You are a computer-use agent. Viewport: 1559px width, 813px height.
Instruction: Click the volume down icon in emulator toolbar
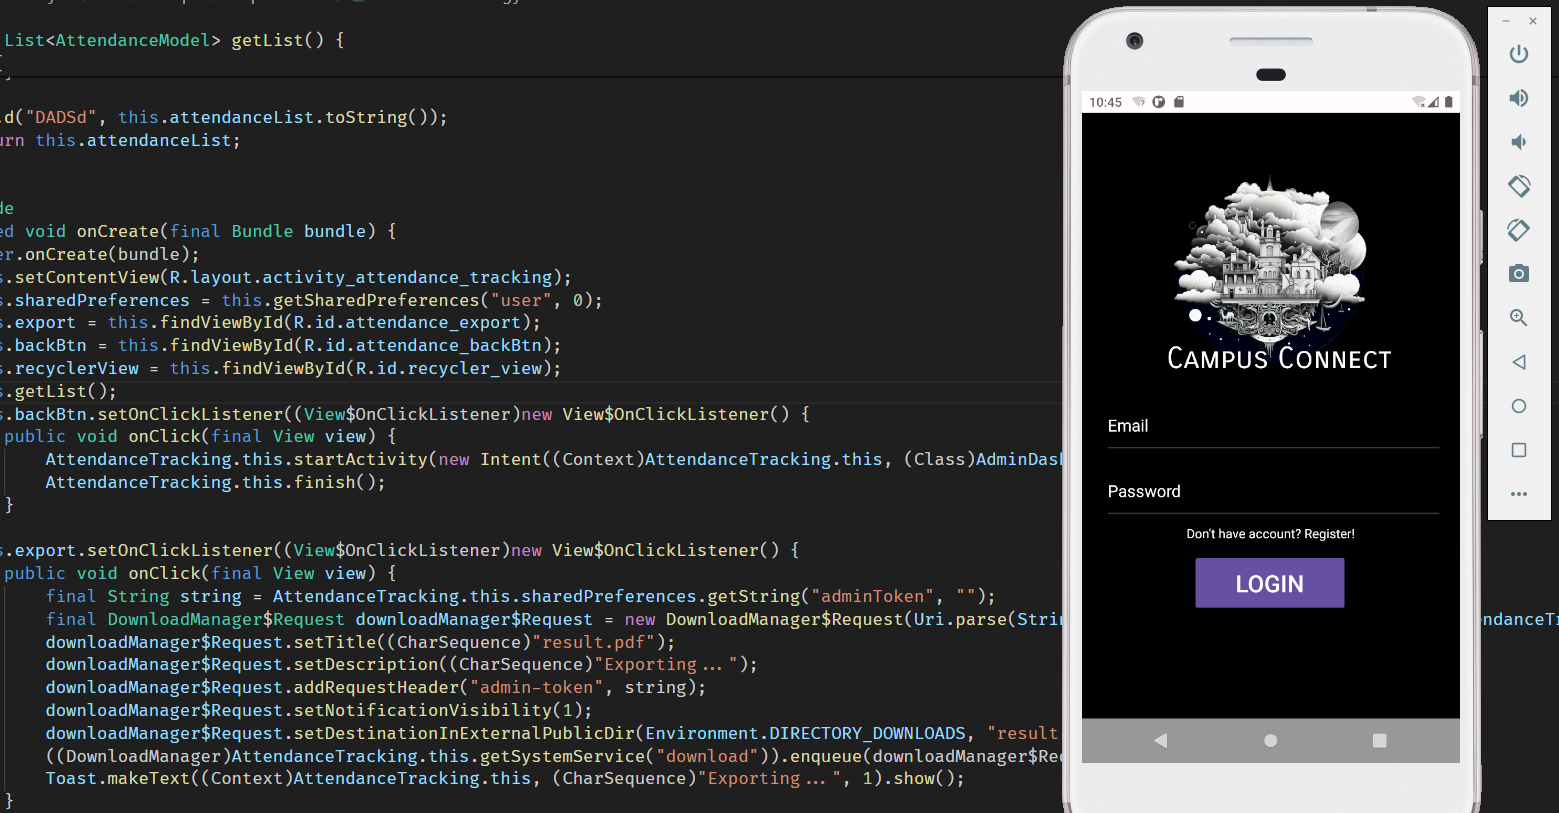pyautogui.click(x=1518, y=142)
